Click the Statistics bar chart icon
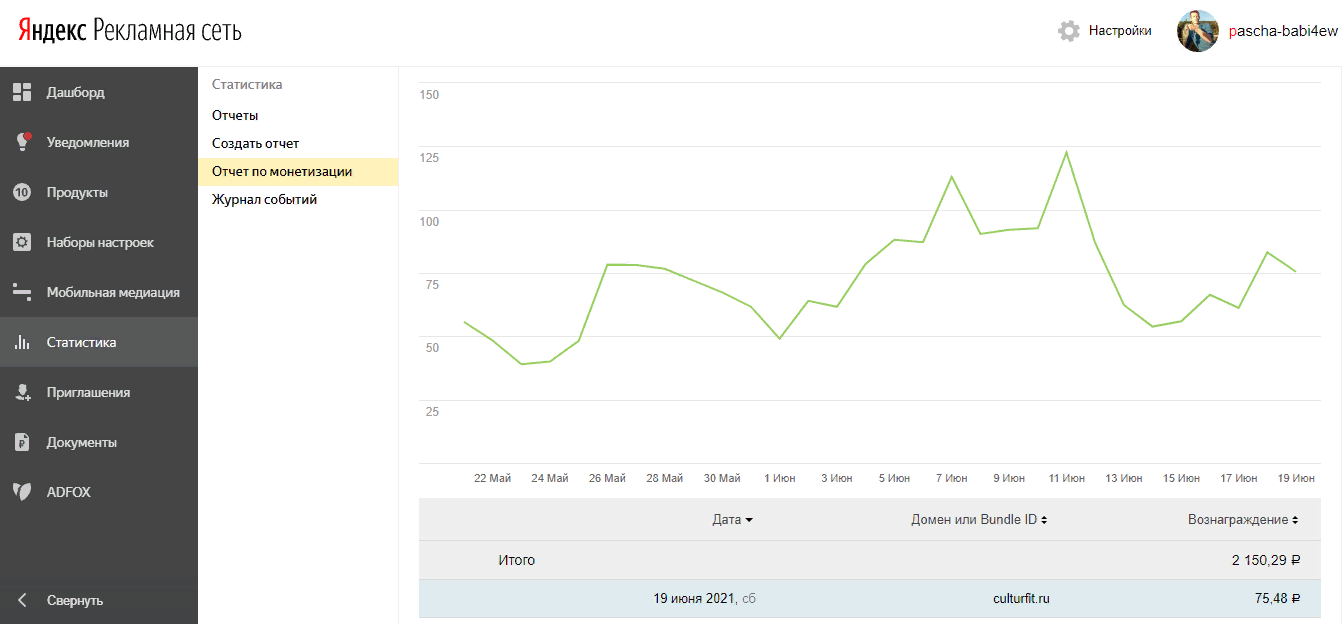The height and width of the screenshot is (624, 1342). (22, 342)
